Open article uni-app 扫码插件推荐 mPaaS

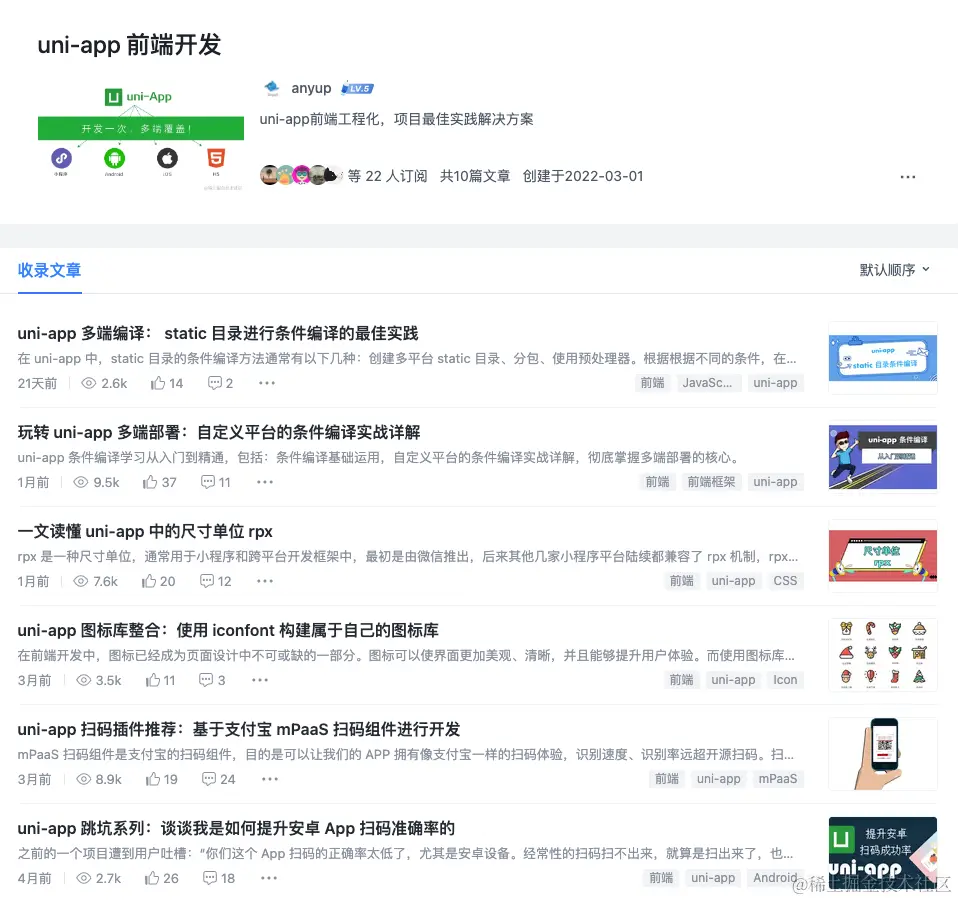click(239, 729)
